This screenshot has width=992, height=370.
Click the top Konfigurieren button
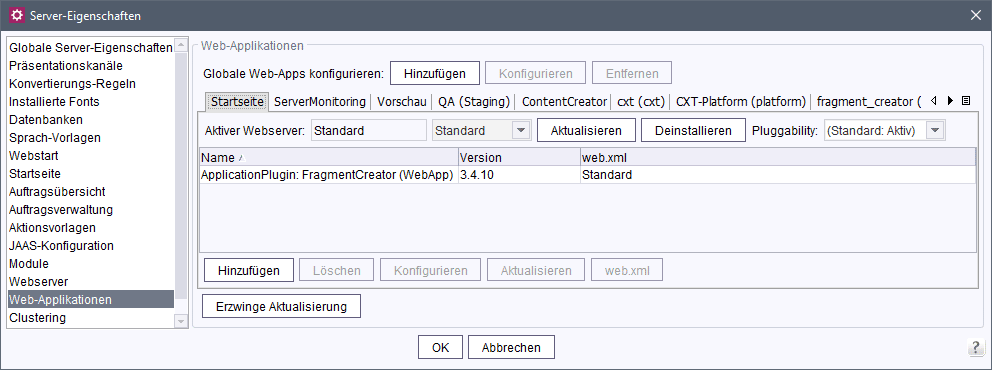[535, 73]
